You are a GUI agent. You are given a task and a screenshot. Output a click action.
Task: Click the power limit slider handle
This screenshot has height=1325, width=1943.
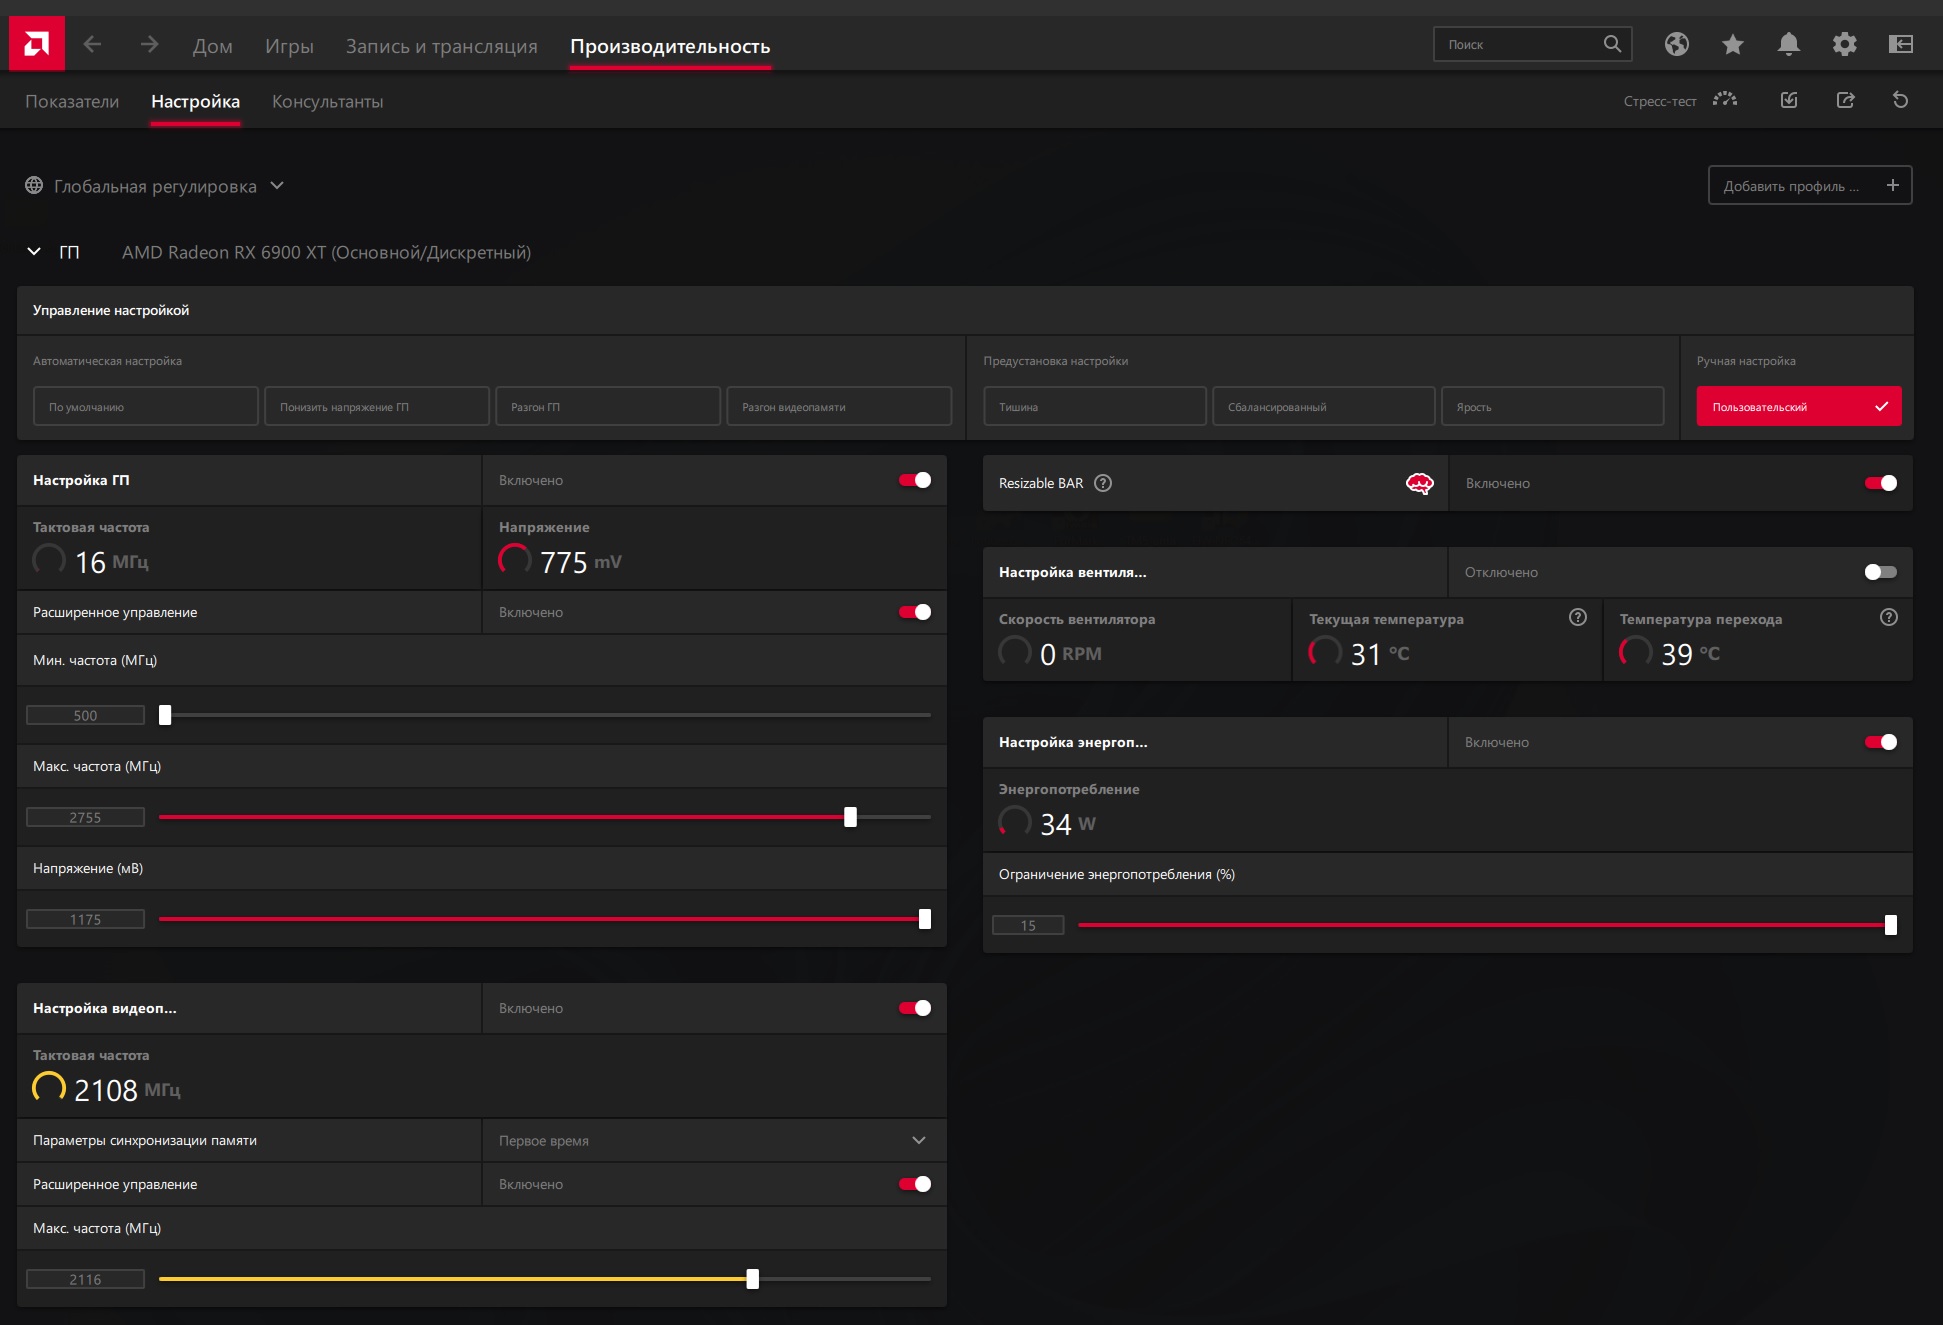(x=1890, y=925)
